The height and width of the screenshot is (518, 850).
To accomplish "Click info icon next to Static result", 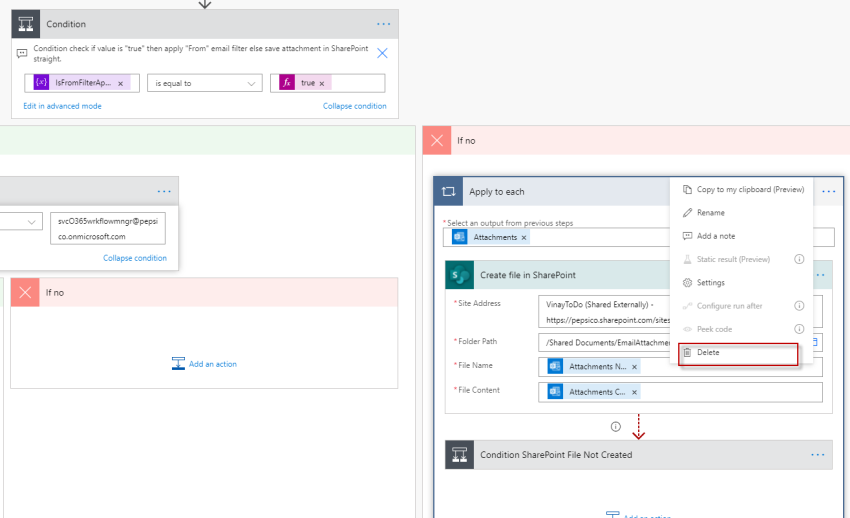I will coord(799,259).
